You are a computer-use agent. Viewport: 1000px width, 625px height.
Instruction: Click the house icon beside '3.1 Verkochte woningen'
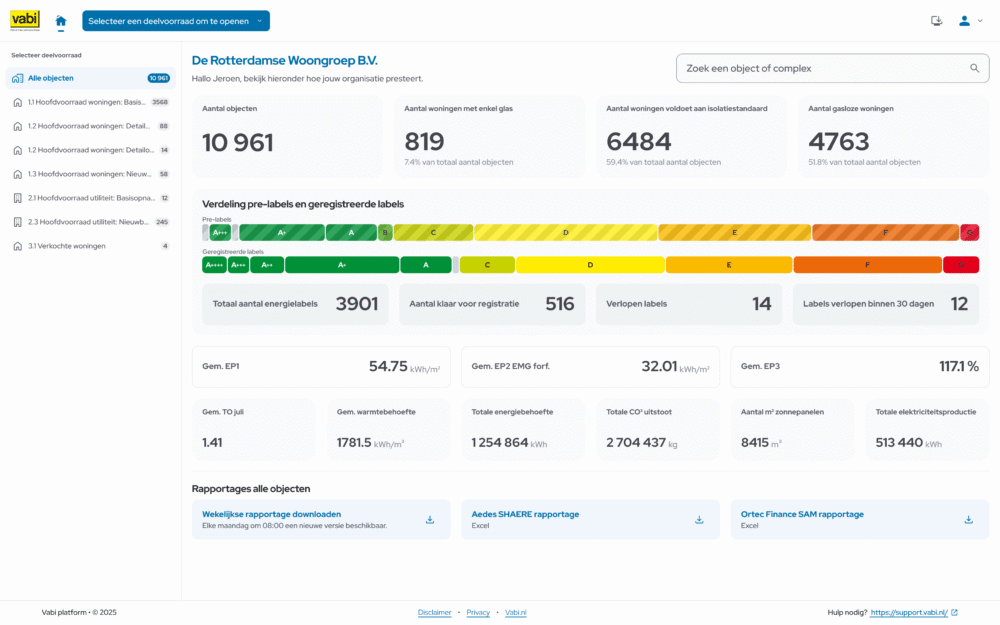coord(17,246)
